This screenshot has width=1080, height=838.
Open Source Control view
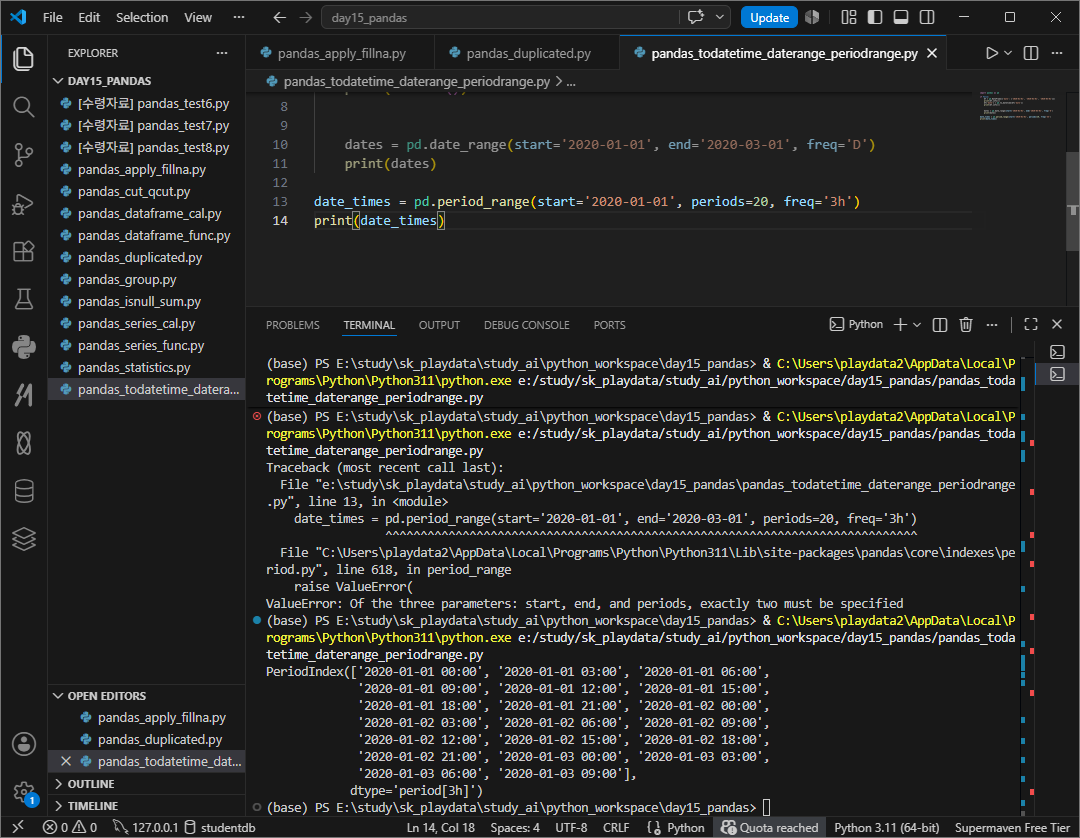pos(23,155)
